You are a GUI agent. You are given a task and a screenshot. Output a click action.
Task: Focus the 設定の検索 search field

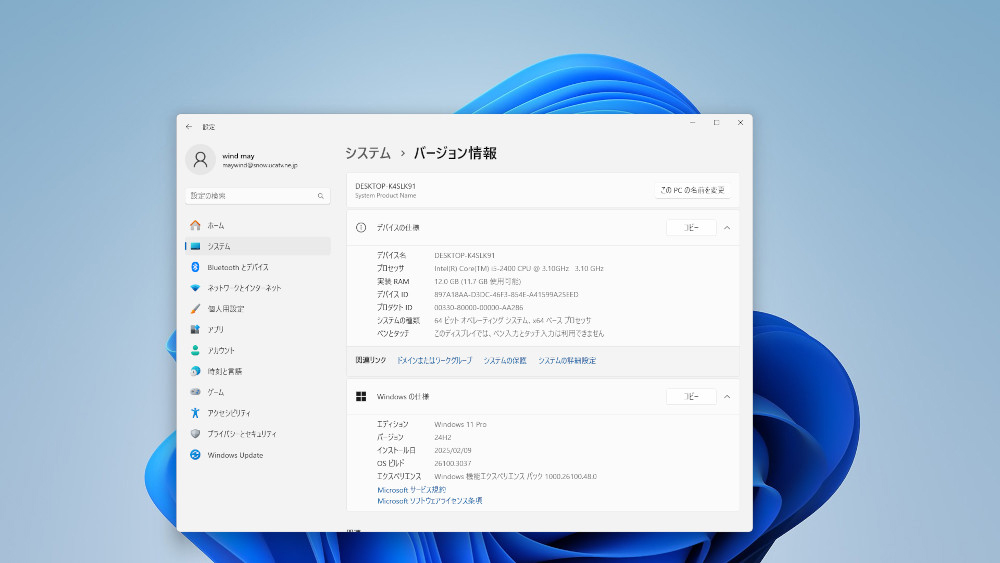[x=258, y=196]
